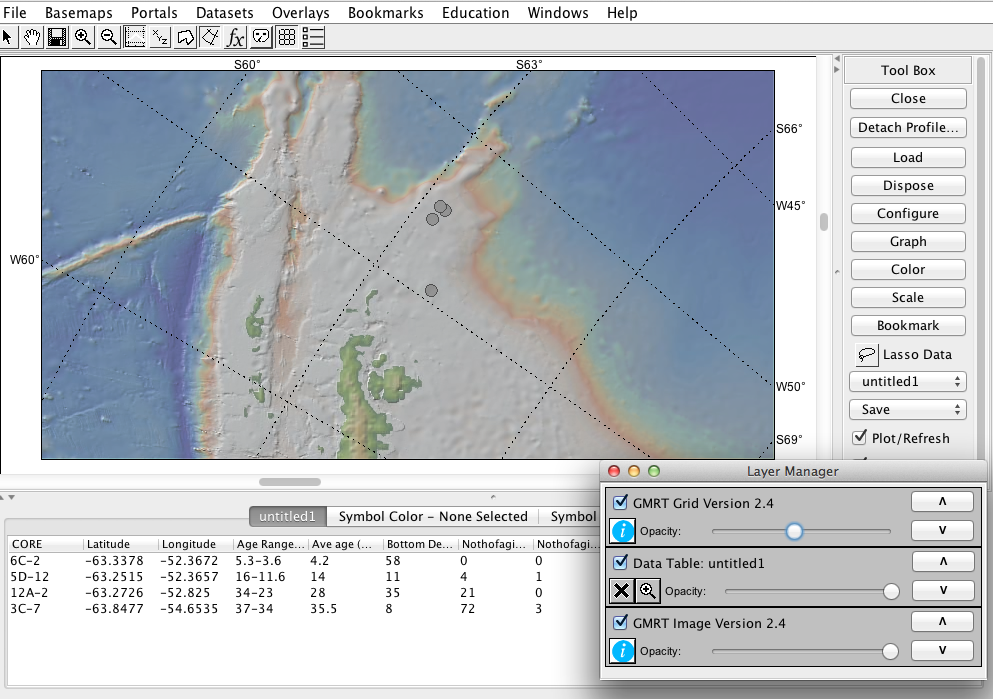
Task: Expand the Save dropdown in Tool Box
Action: 908,410
